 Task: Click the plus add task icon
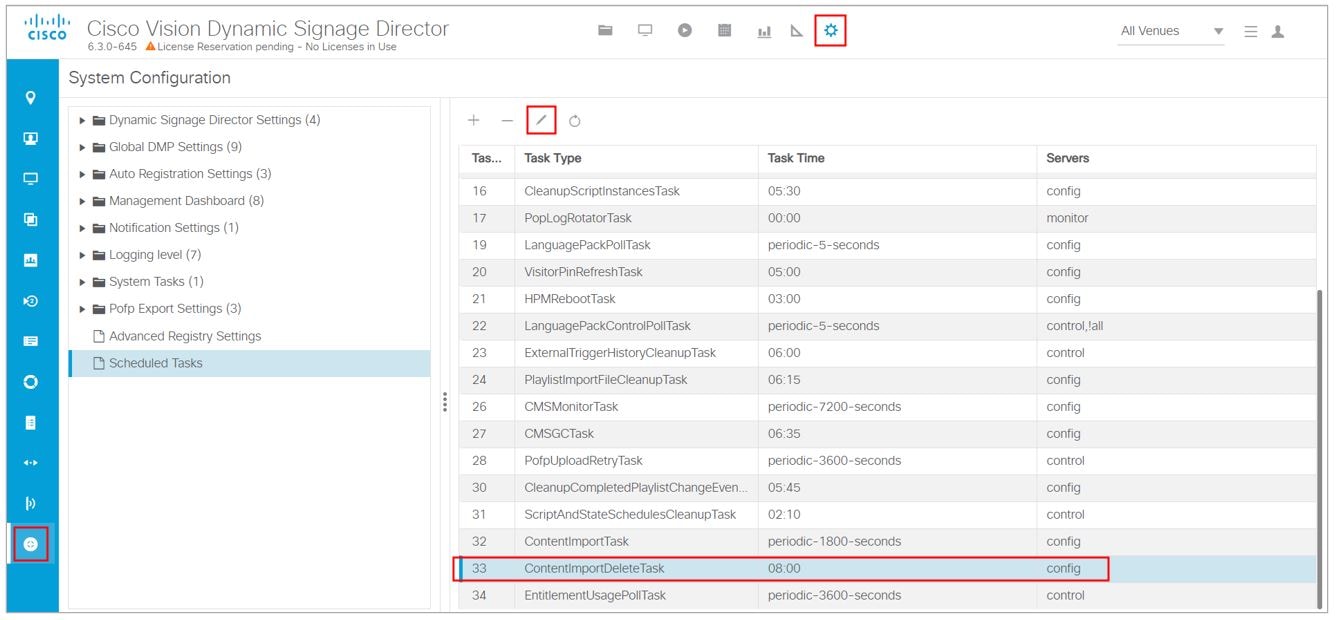click(474, 120)
